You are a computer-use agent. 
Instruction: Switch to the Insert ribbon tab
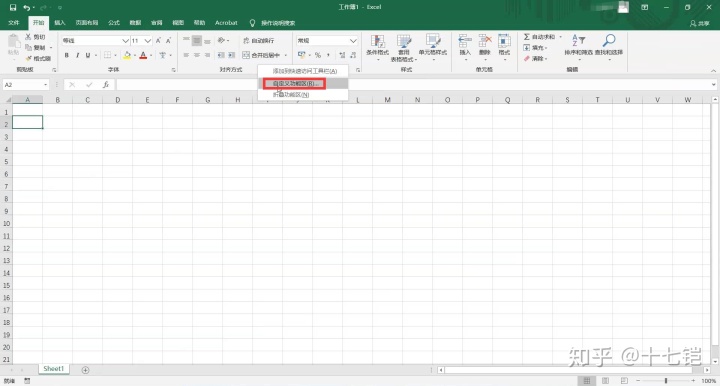[x=60, y=22]
